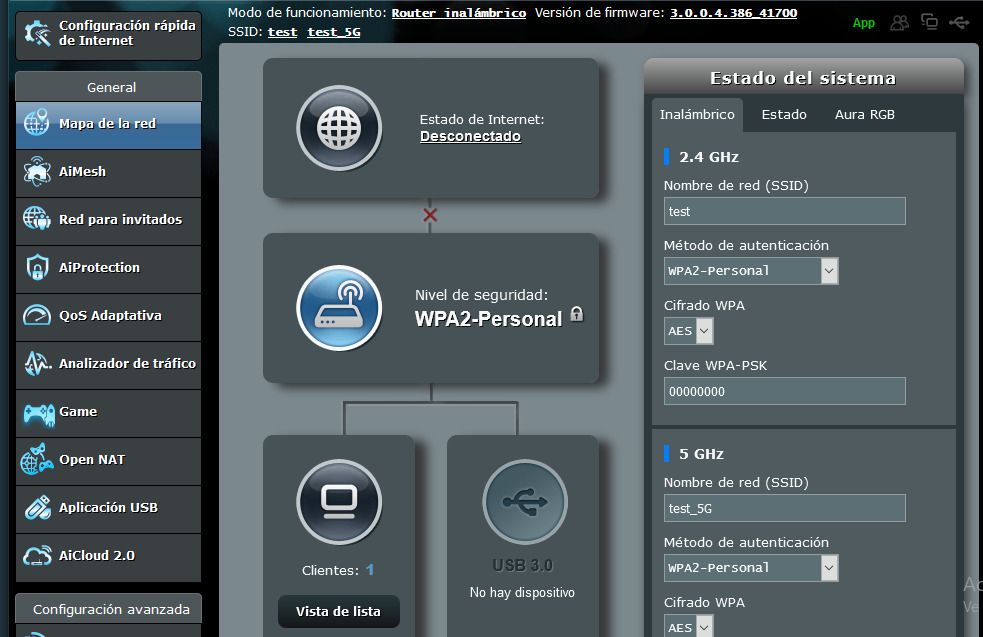Open the 5 GHz authentication method dropdown
This screenshot has height=637, width=983.
click(x=751, y=568)
